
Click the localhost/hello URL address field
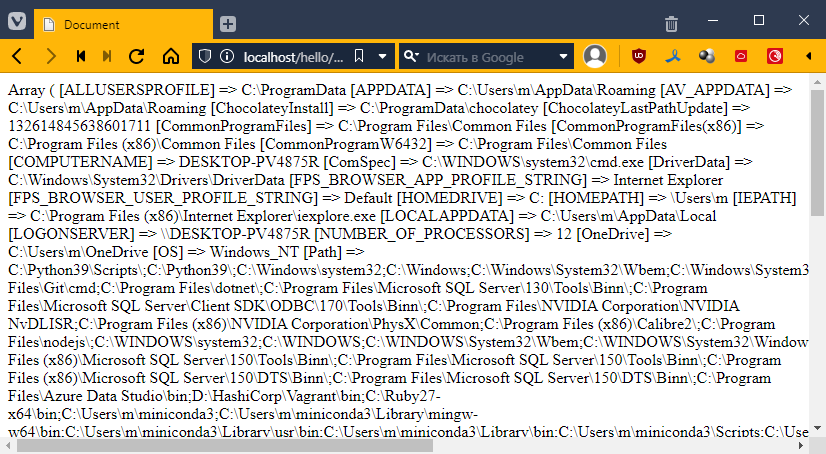[x=294, y=56]
